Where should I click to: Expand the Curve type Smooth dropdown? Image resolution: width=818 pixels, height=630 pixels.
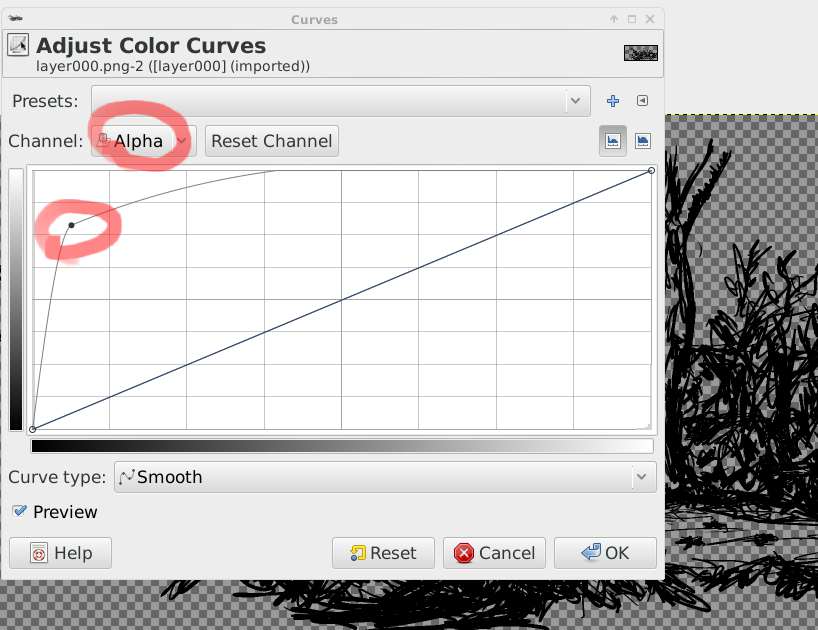click(385, 477)
